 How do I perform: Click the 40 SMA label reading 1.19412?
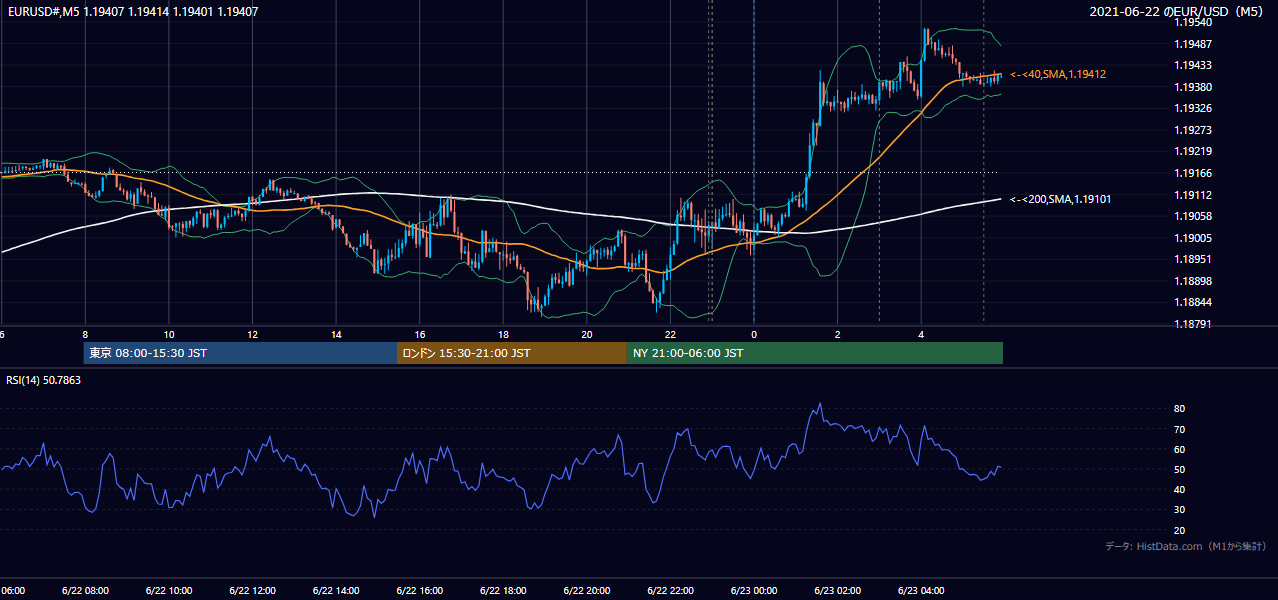[x=1058, y=74]
